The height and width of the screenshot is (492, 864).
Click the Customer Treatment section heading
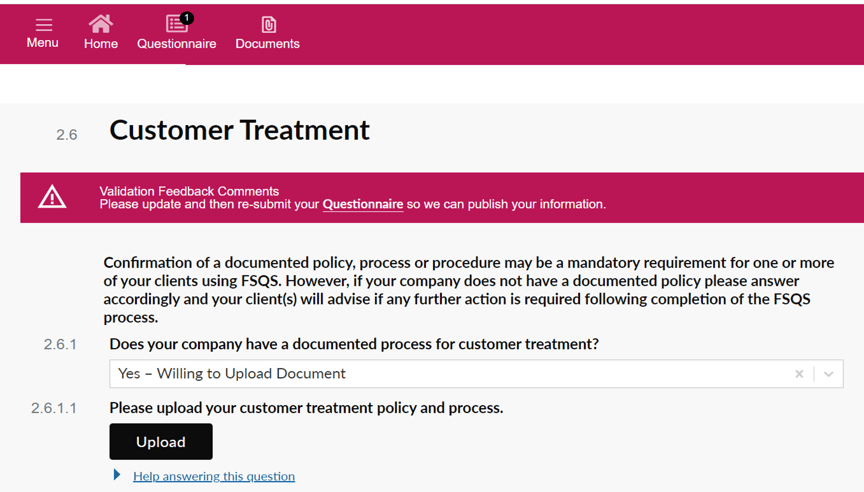239,130
